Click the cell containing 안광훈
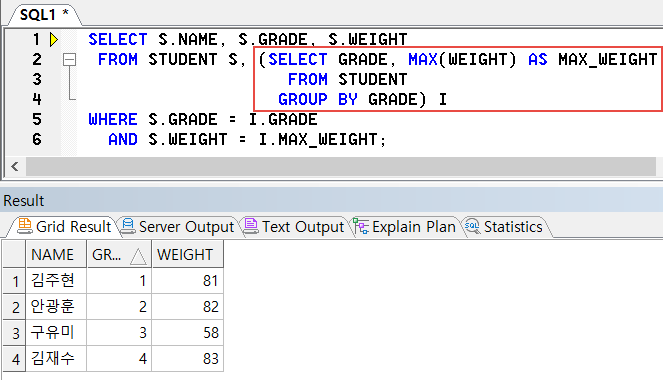663x380 pixels. pos(56,307)
